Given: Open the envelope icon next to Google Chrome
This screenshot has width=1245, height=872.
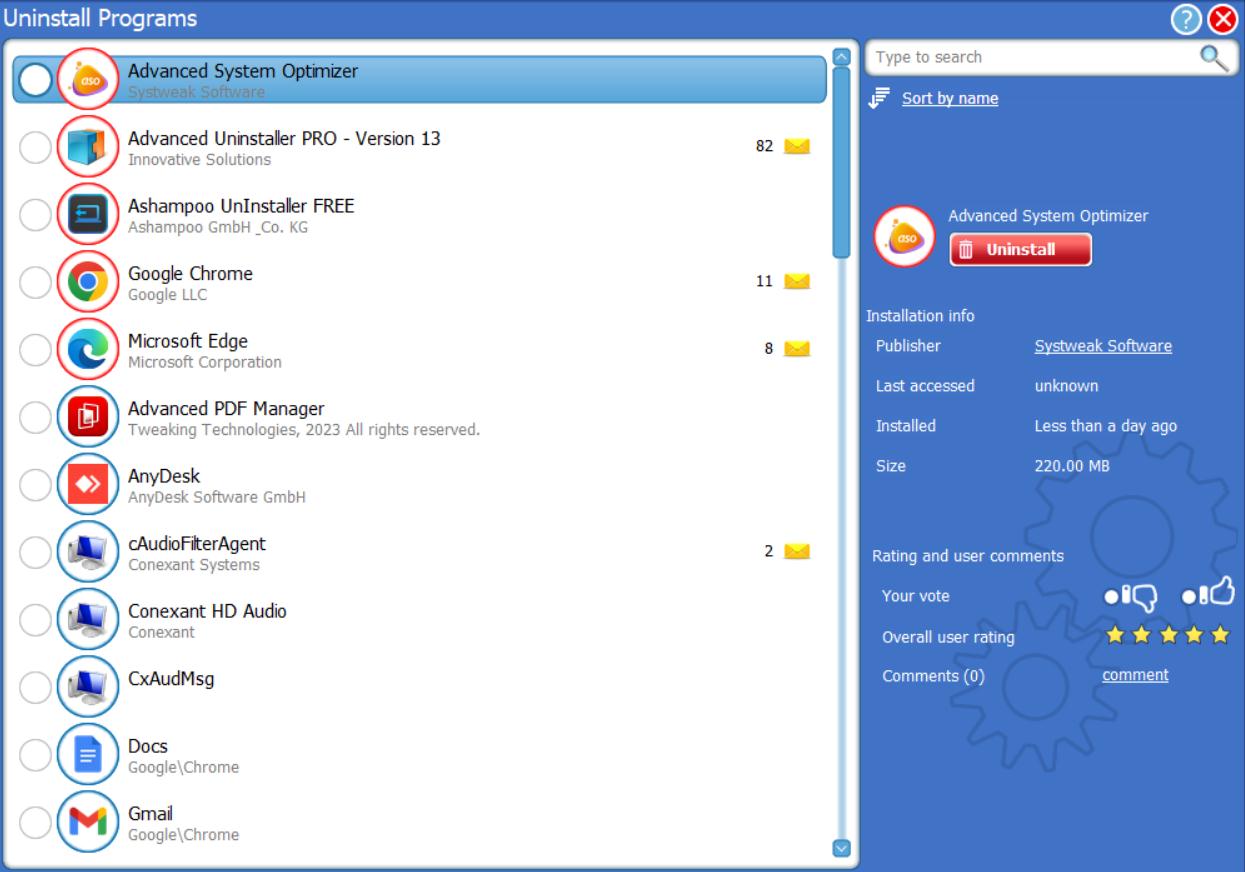Looking at the screenshot, I should tap(798, 282).
